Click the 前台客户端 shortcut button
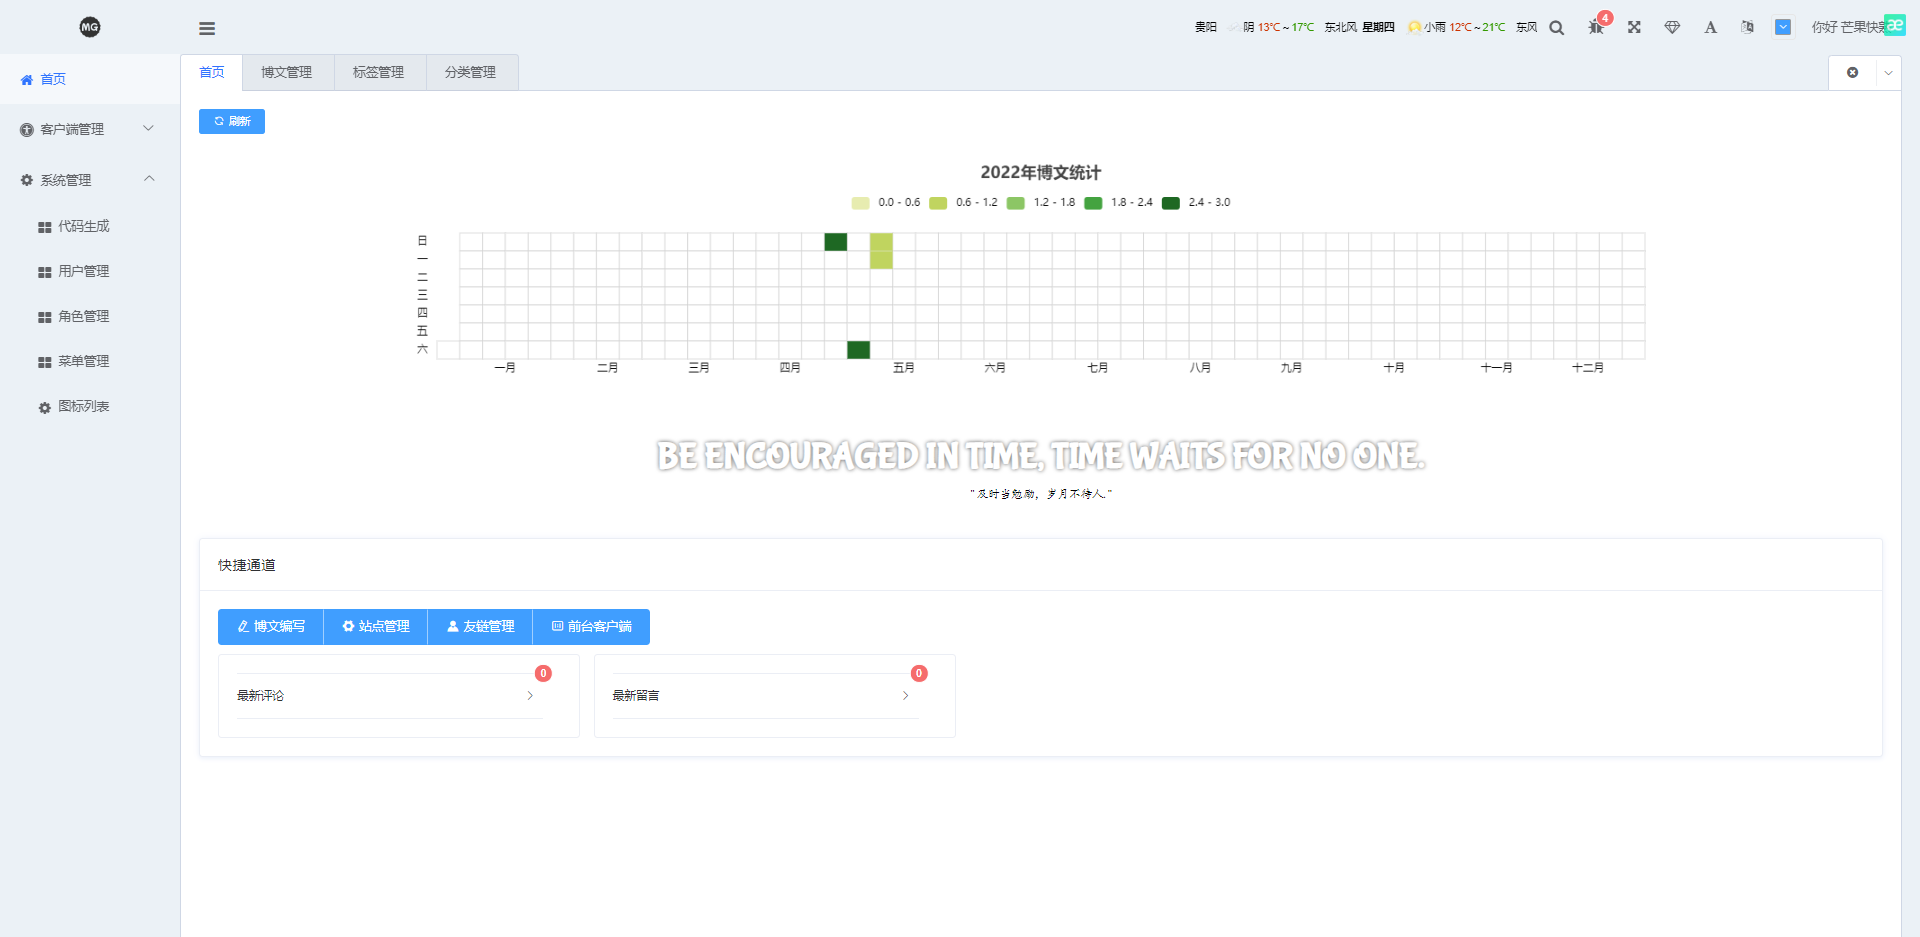Viewport: 1920px width, 937px height. pyautogui.click(x=591, y=627)
